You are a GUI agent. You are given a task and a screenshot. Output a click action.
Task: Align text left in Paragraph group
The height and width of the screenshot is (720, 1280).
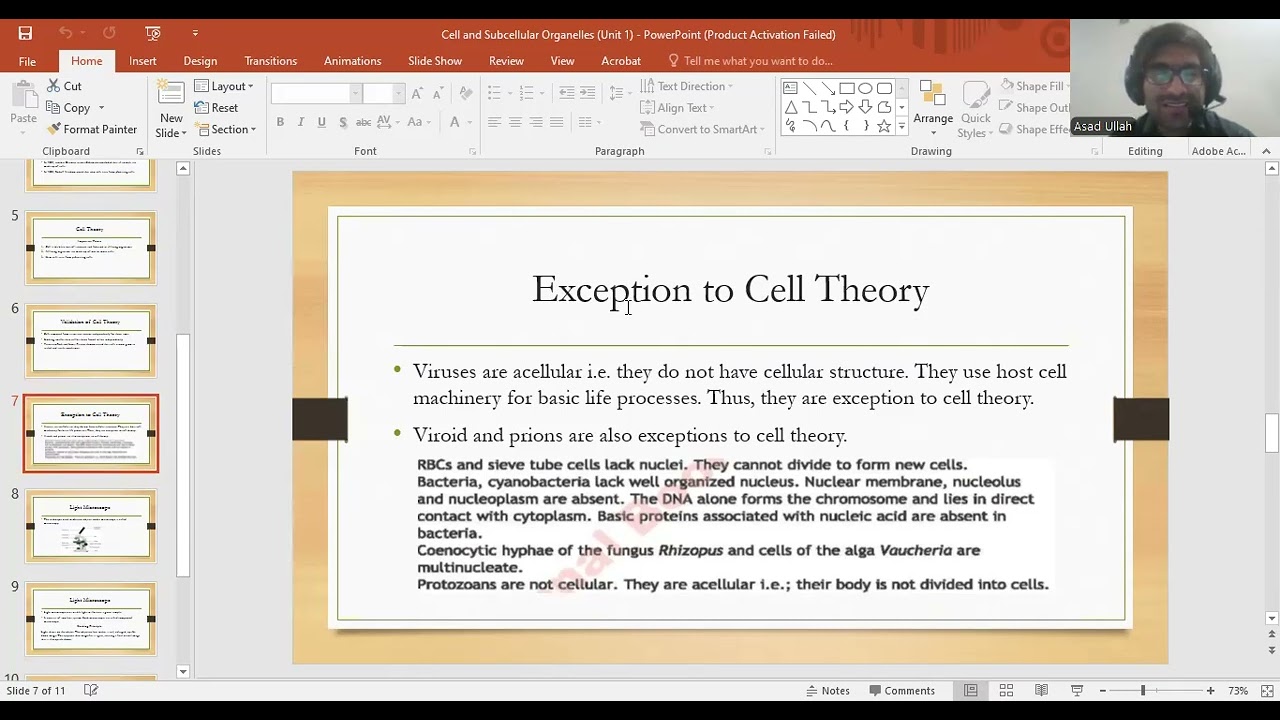494,122
